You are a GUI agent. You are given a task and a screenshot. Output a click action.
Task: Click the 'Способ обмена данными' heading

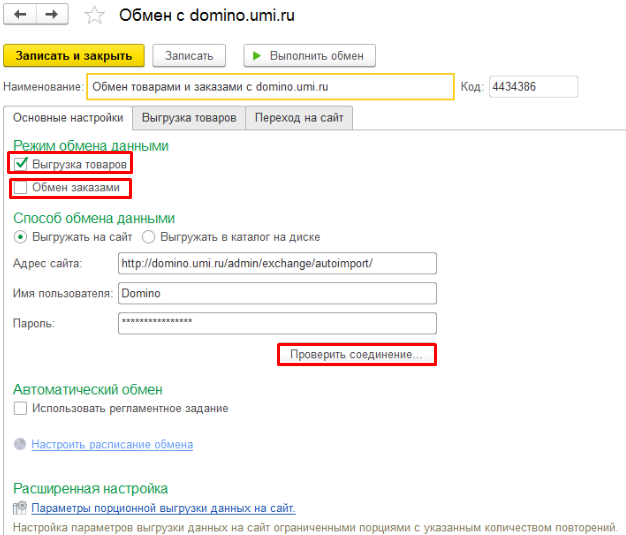(94, 218)
